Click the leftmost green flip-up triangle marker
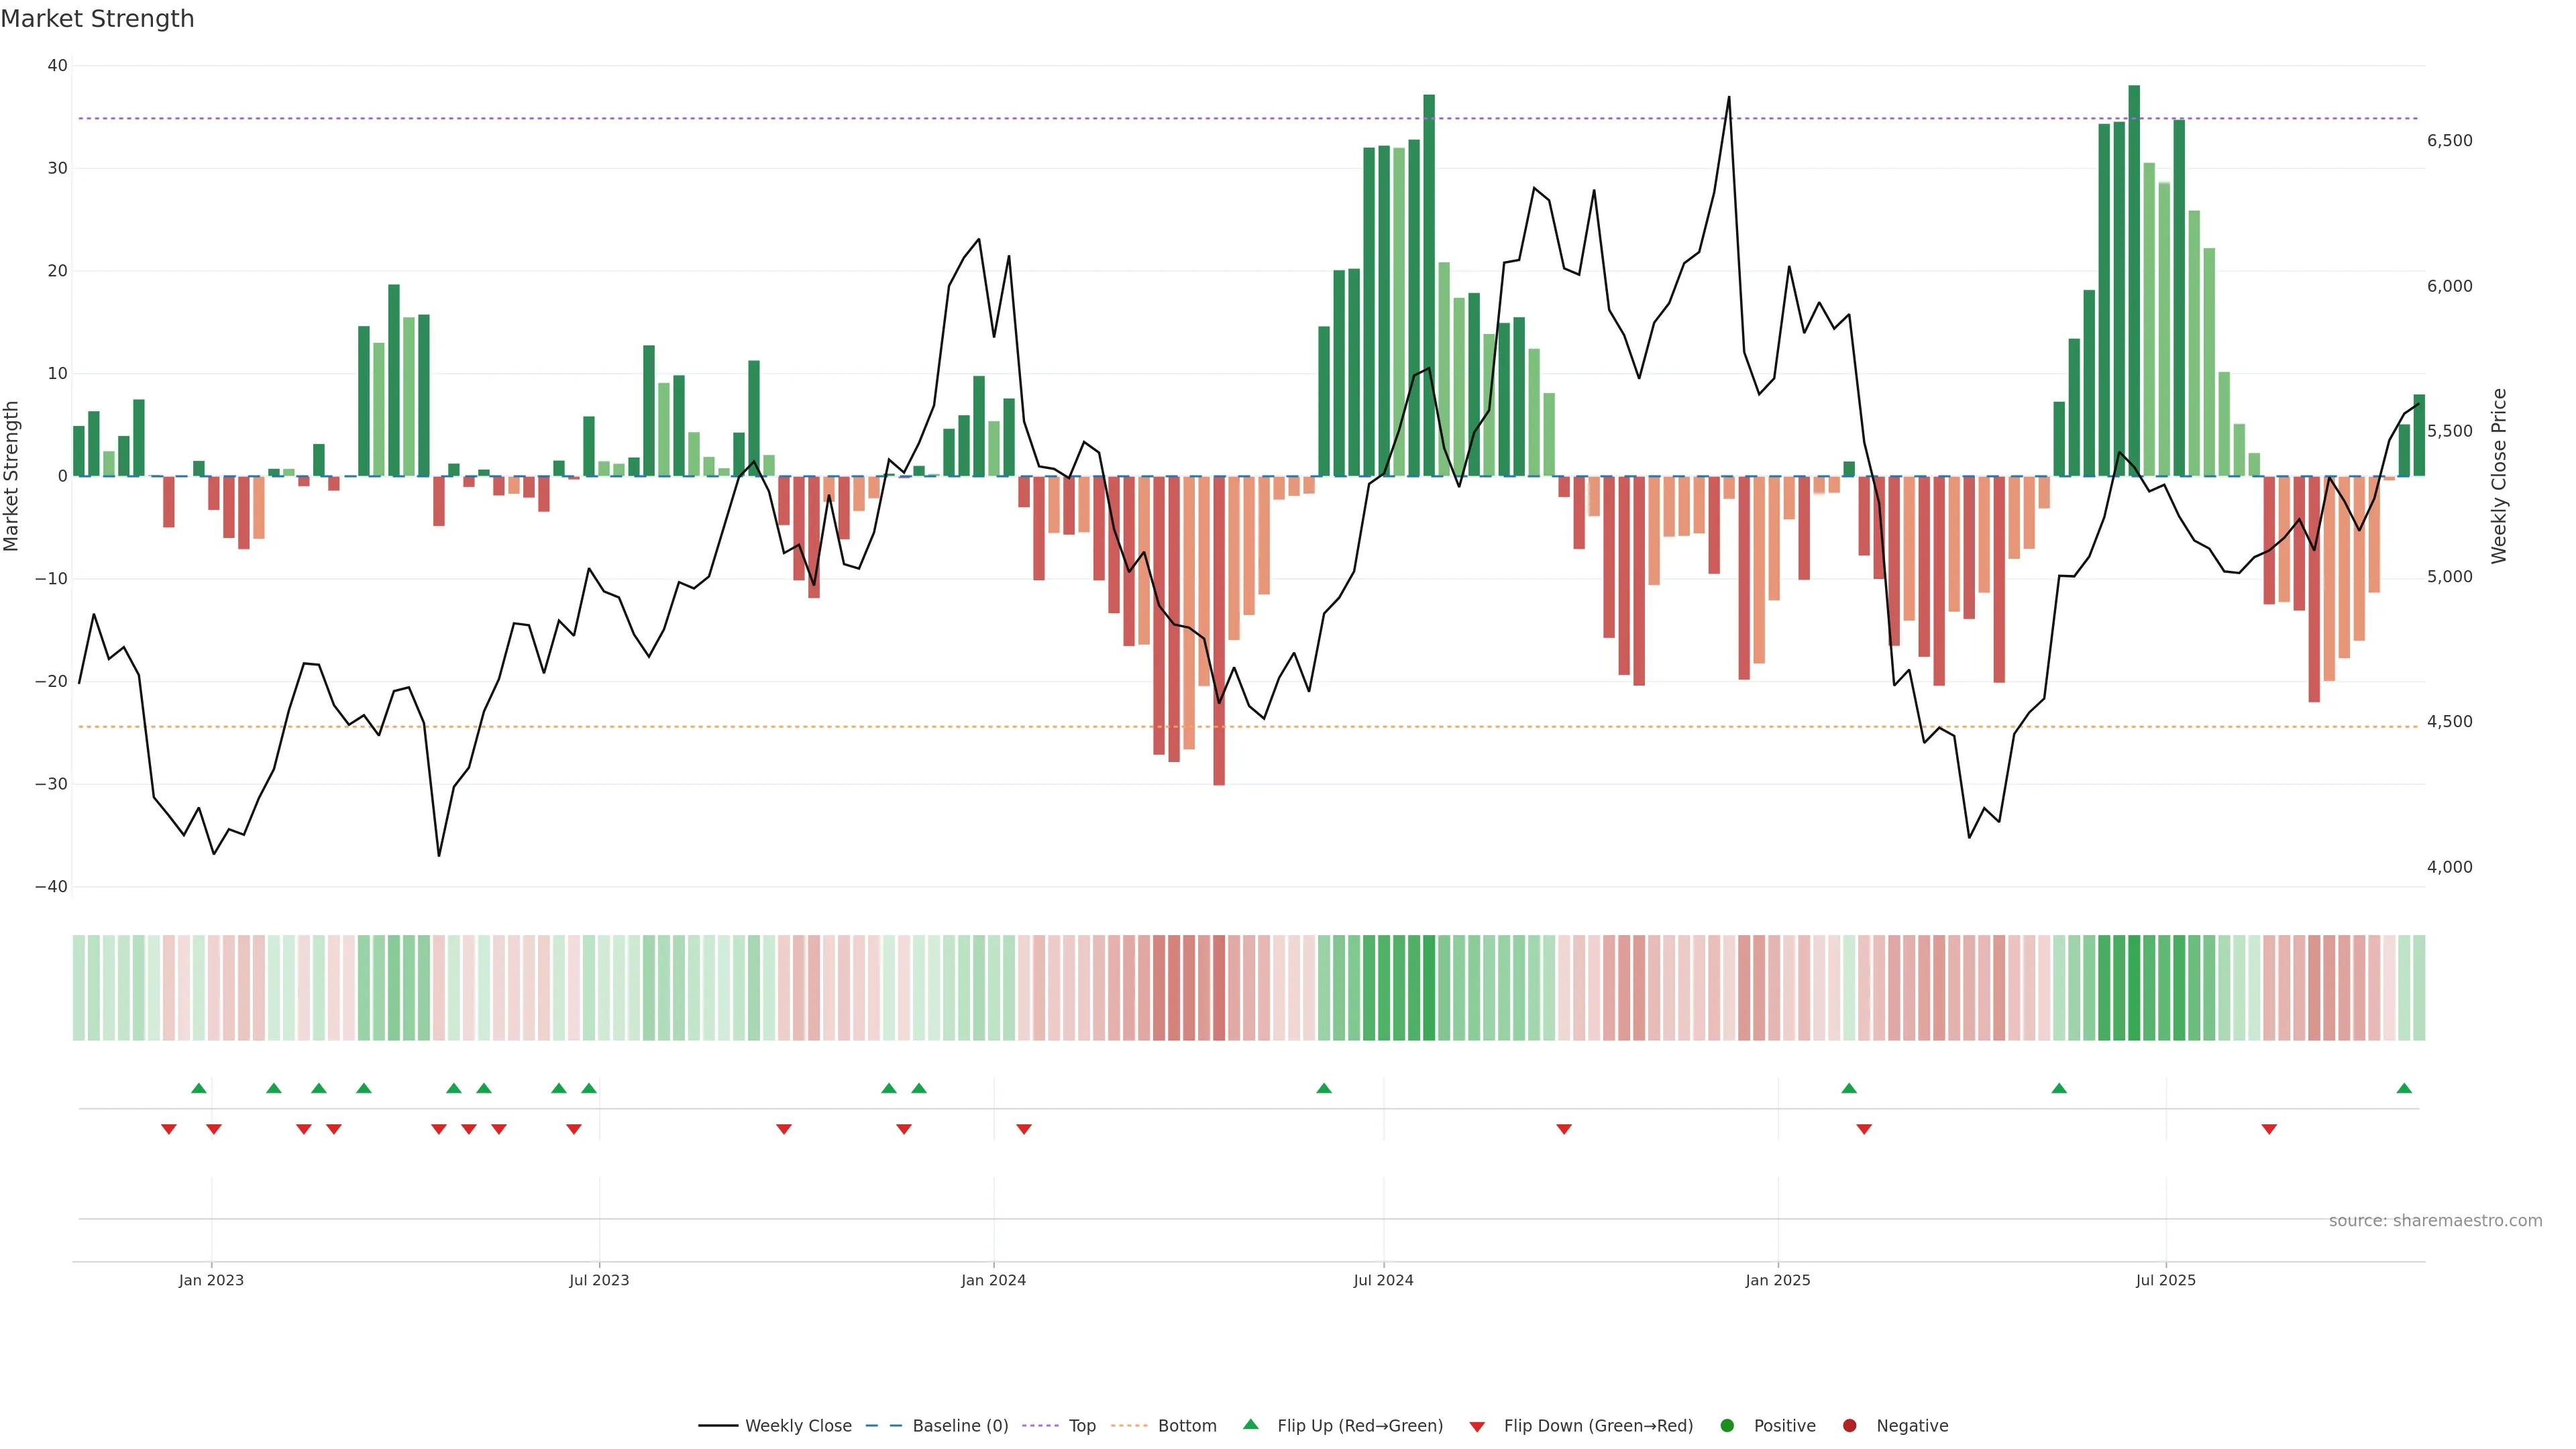This screenshot has height=1449, width=2576. coord(199,1088)
